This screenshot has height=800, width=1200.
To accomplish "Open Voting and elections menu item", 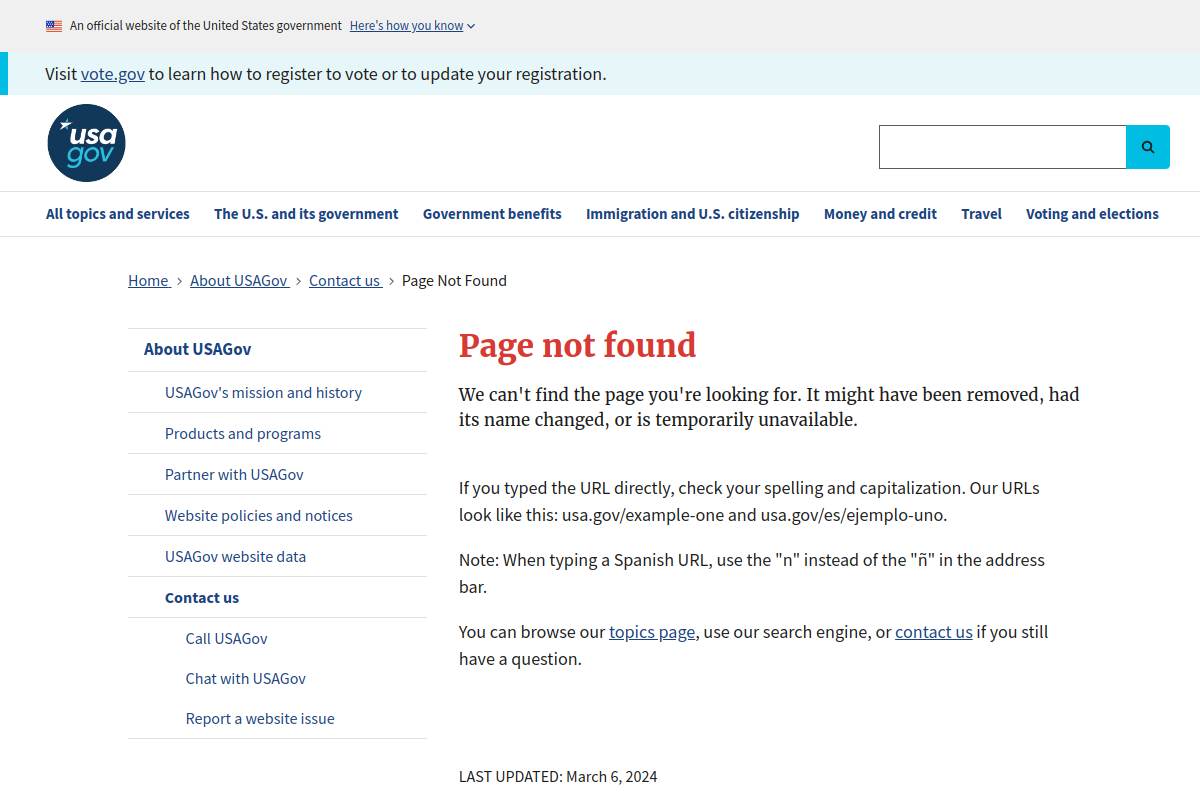I will tap(1092, 214).
